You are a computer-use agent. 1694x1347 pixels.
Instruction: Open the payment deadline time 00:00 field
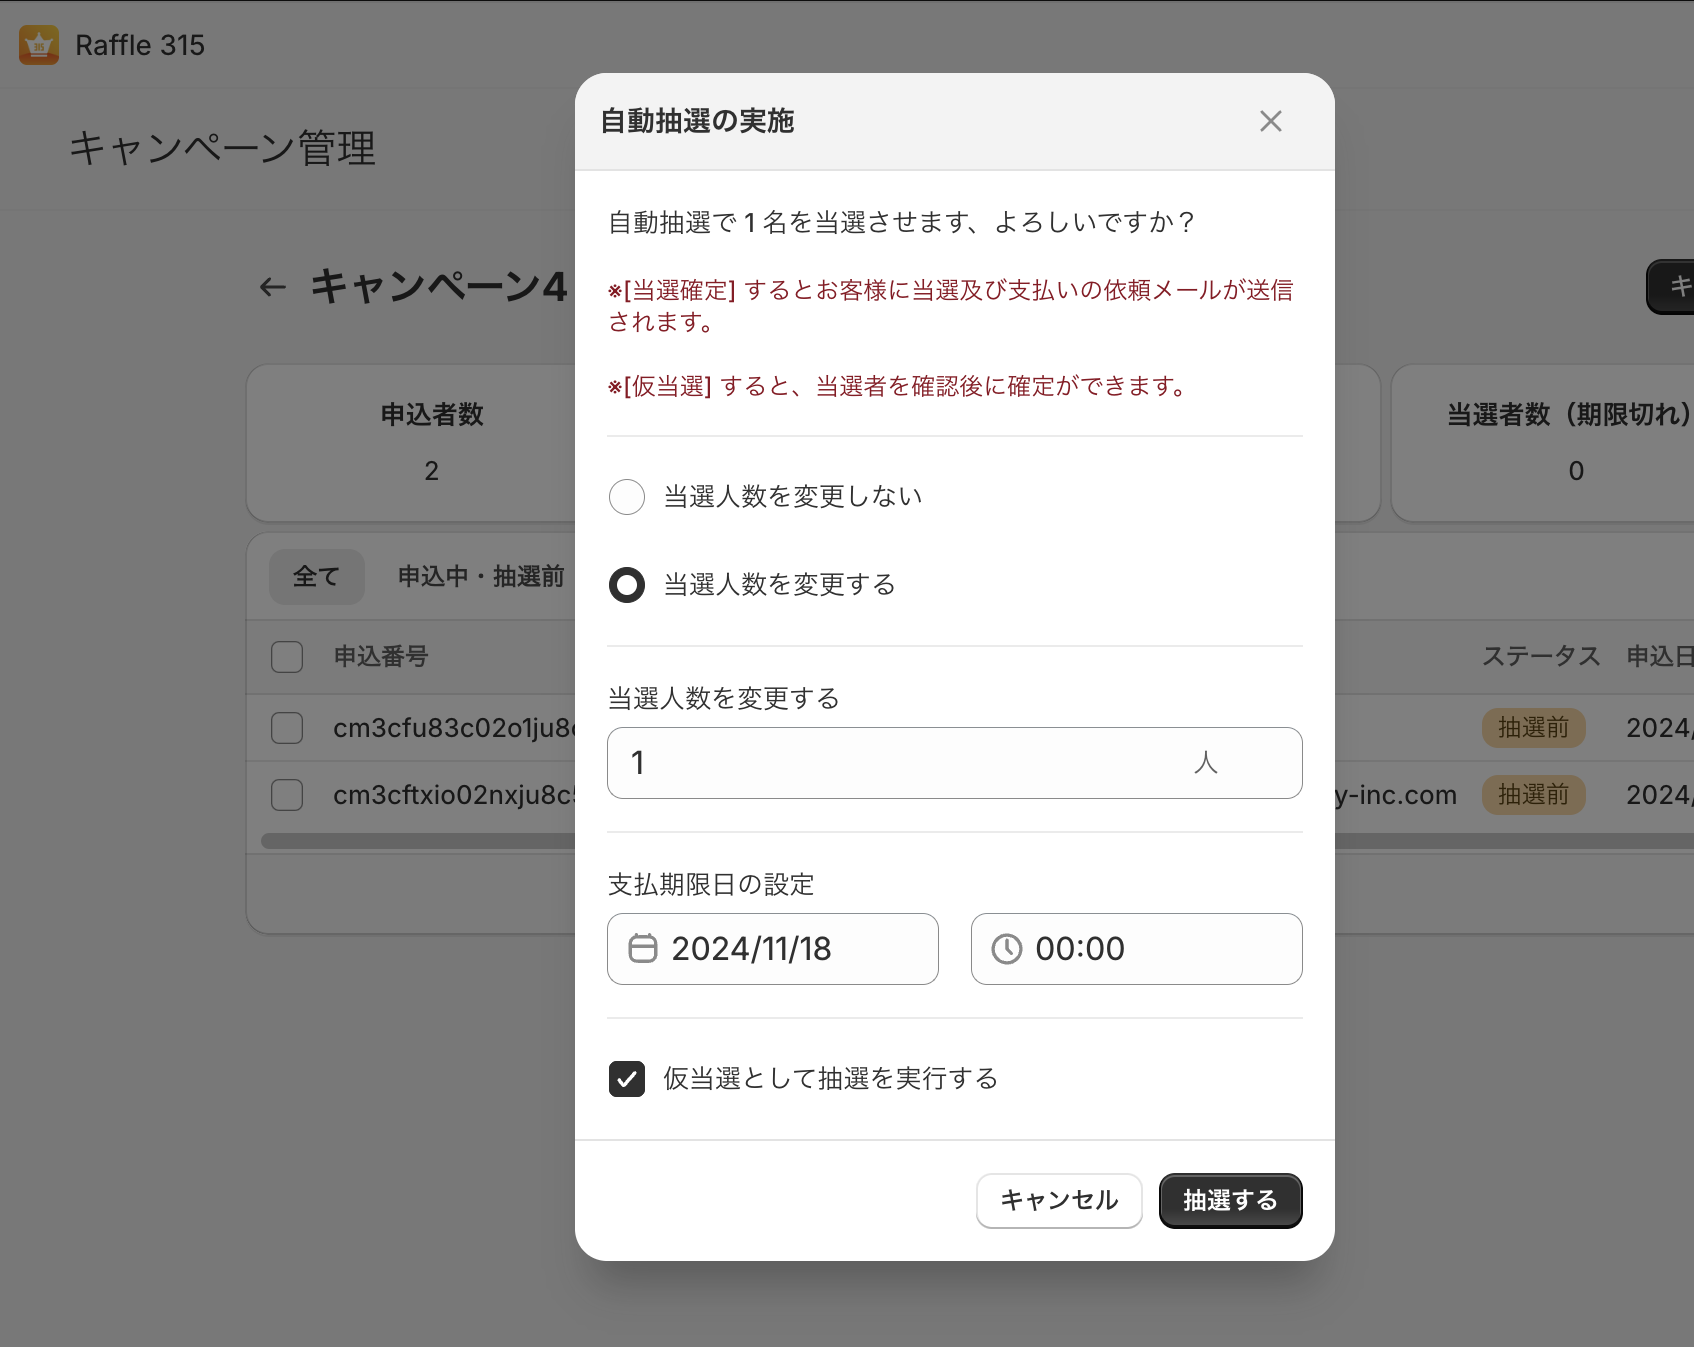coord(1136,949)
